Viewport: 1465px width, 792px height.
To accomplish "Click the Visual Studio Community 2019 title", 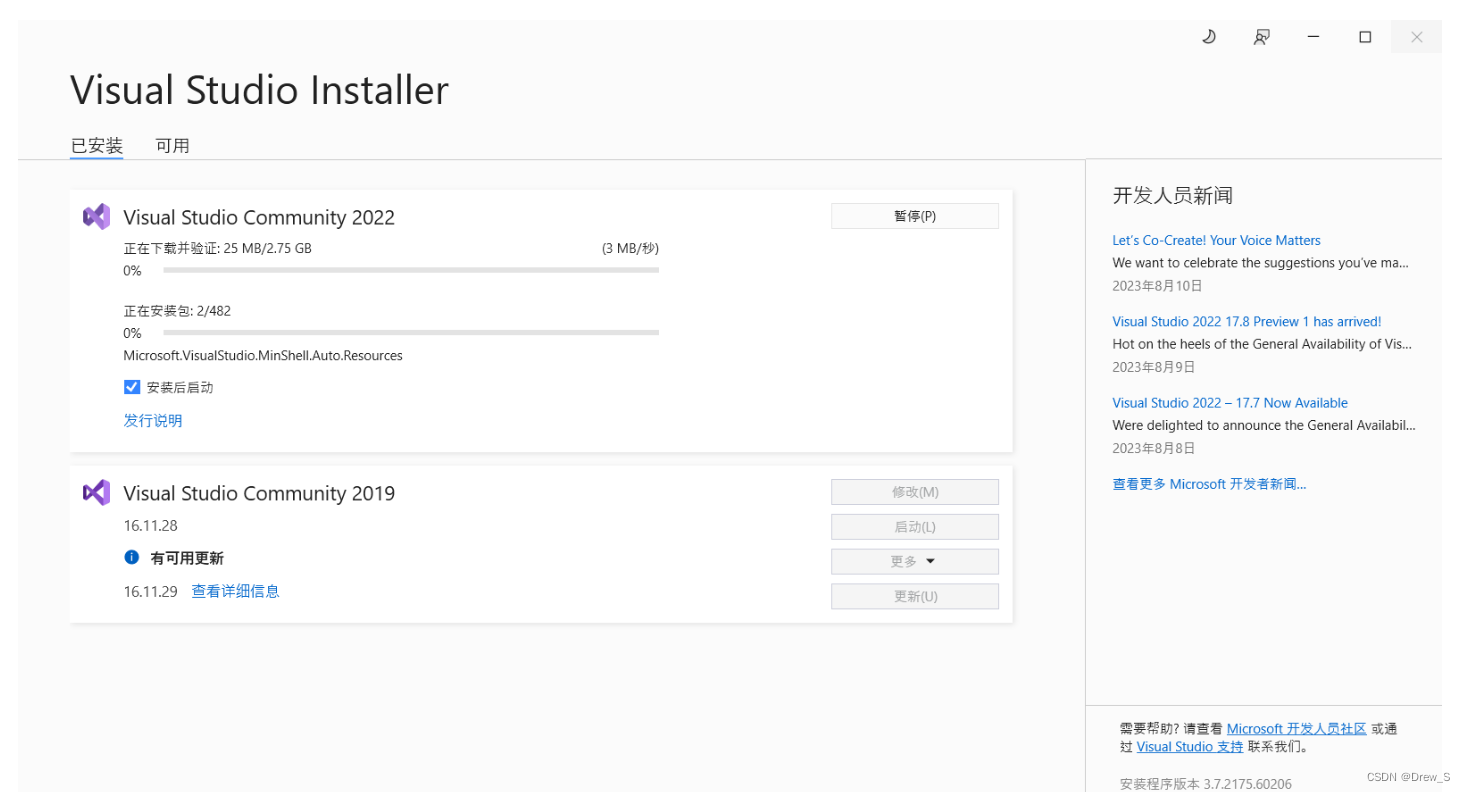I will pos(259,493).
